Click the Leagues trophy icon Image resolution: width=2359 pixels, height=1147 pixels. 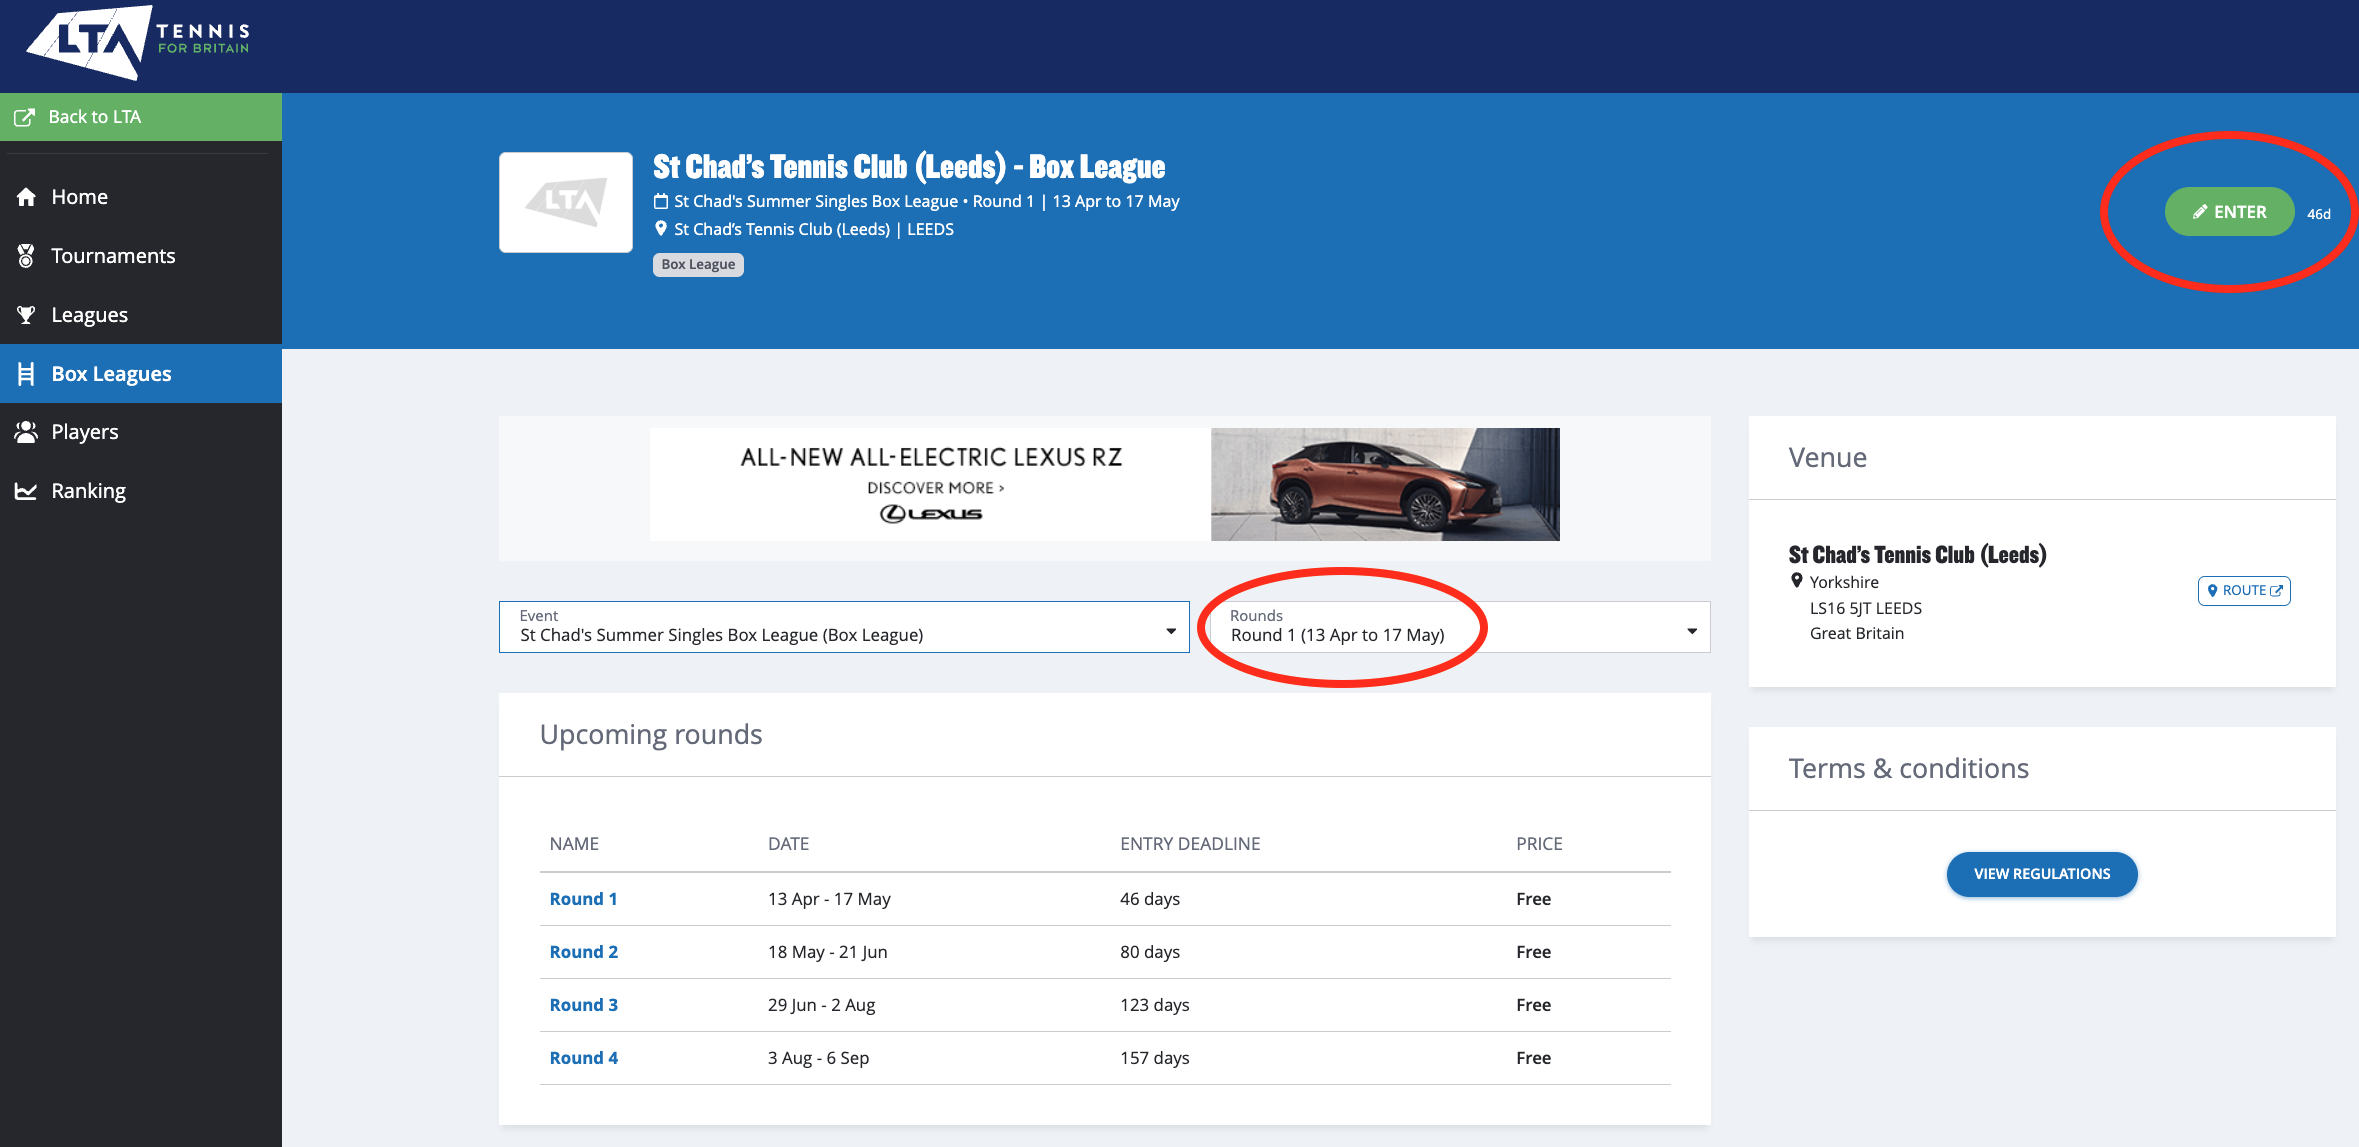coord(26,315)
